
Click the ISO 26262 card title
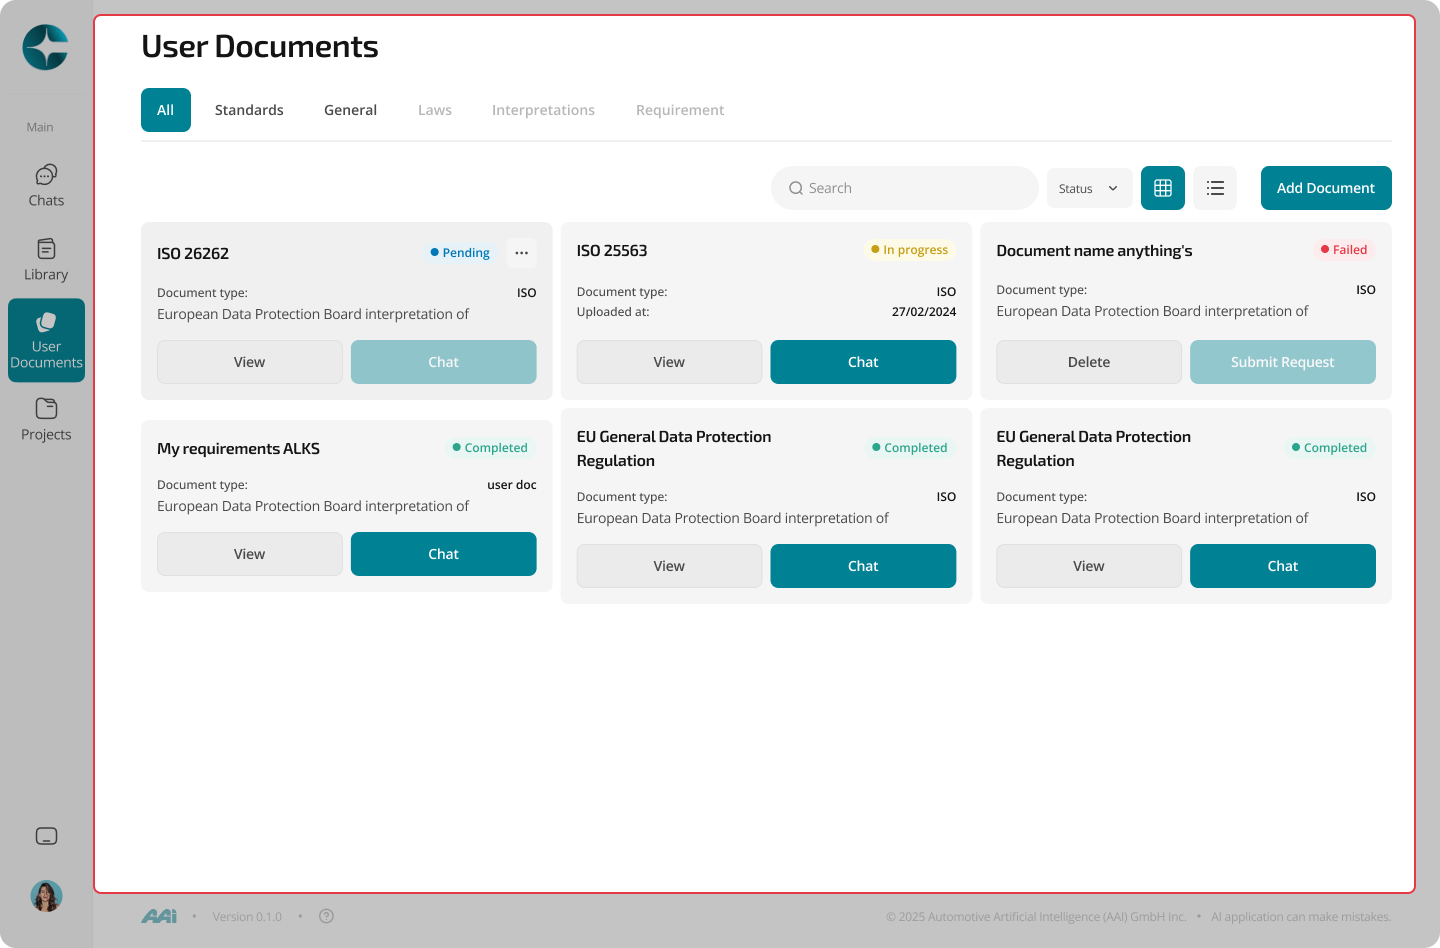coord(193,253)
